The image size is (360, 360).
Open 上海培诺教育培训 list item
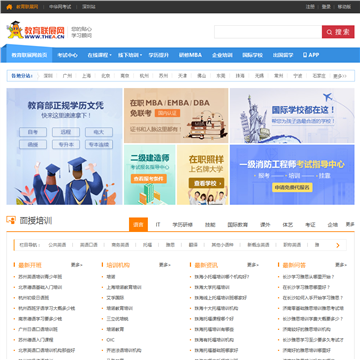coord(124,287)
